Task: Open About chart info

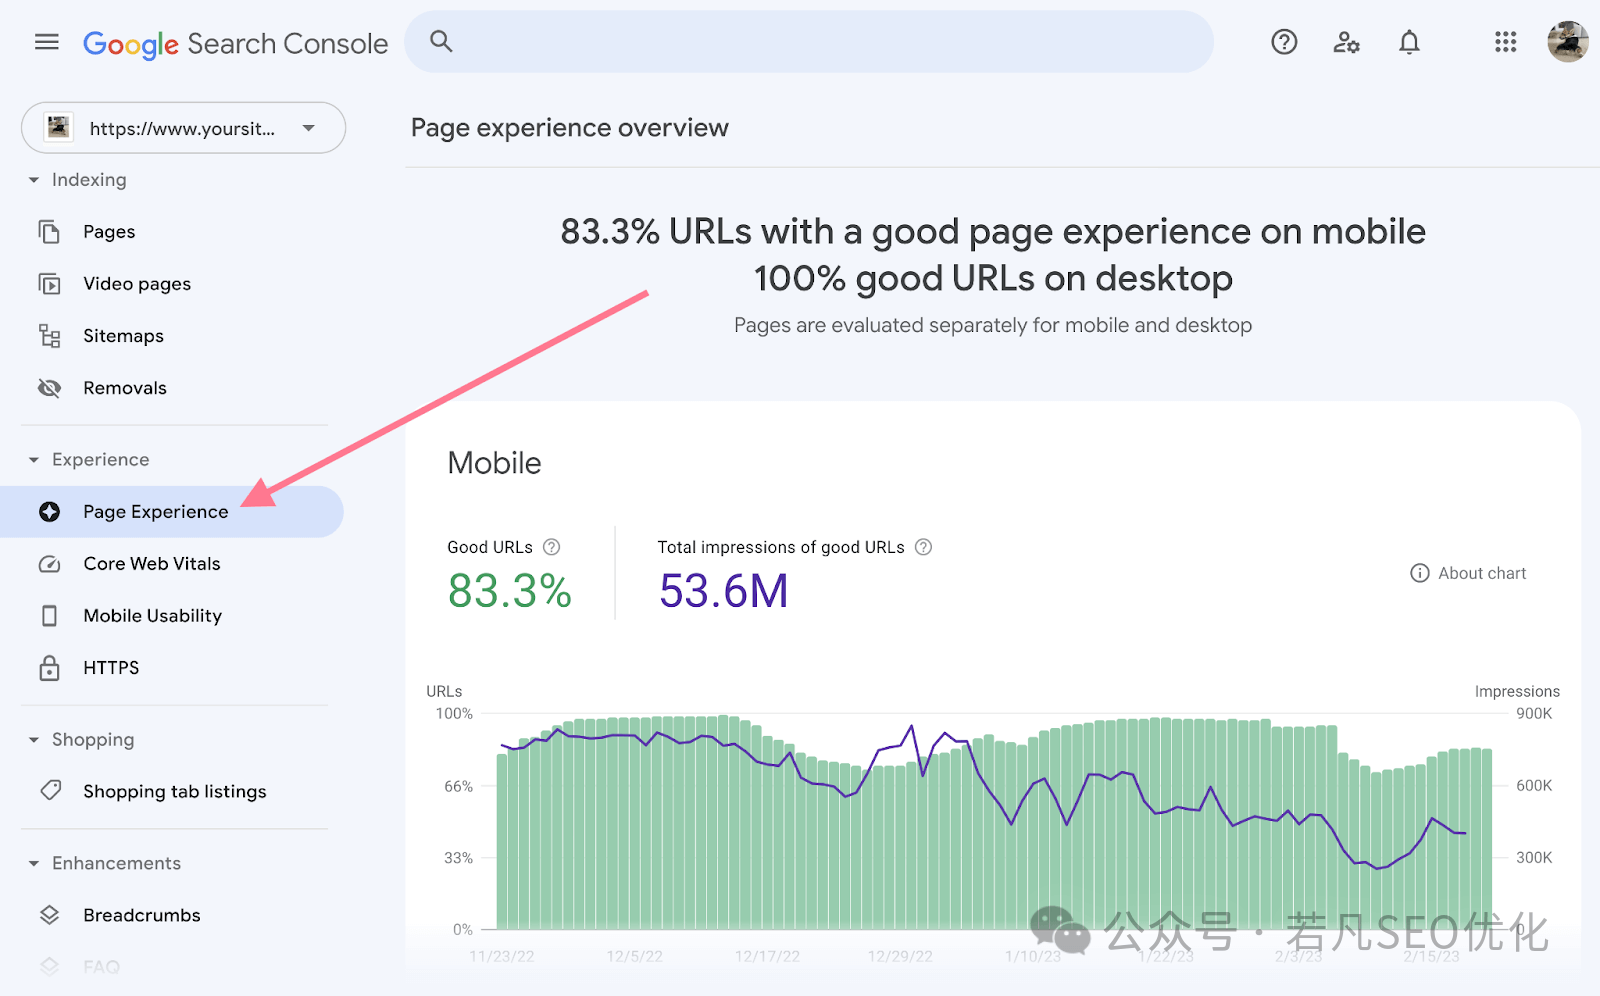Action: [1468, 573]
